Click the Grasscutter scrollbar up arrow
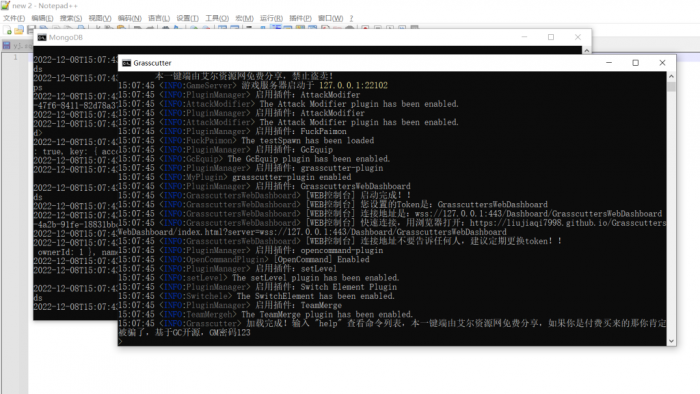 pyautogui.click(x=671, y=76)
